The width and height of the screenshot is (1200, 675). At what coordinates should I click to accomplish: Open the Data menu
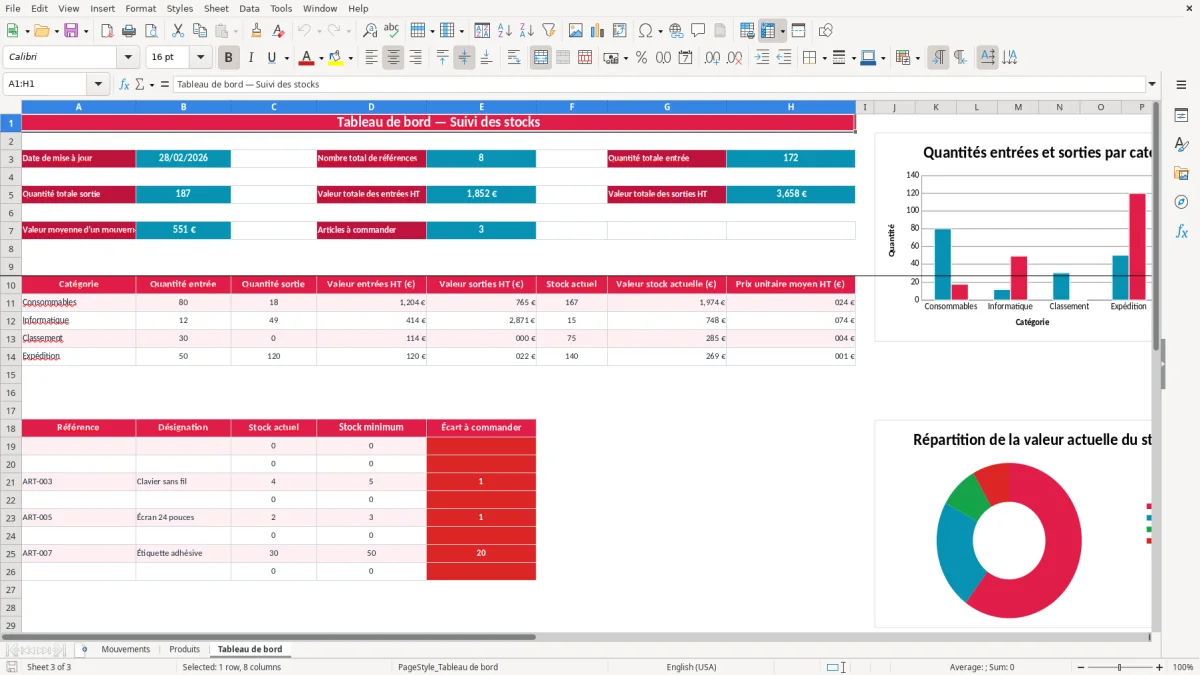tap(249, 8)
